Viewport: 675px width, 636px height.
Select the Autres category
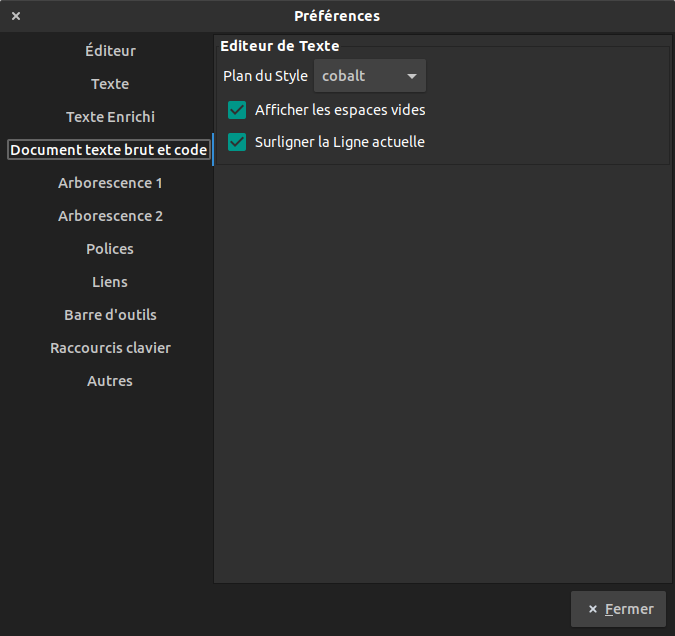pos(110,381)
